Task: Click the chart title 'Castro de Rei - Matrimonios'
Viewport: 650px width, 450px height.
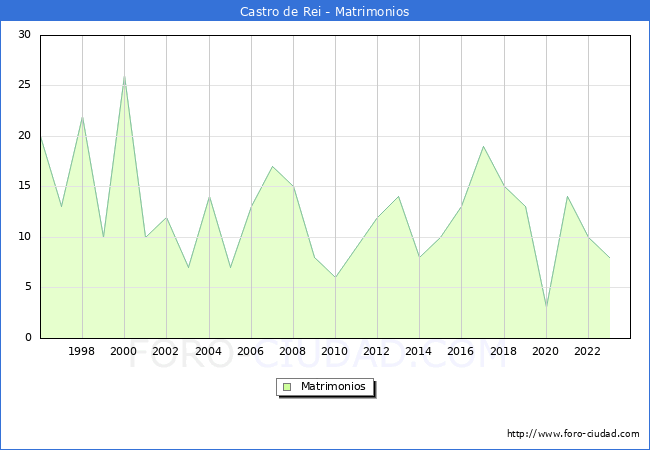Action: pos(325,11)
